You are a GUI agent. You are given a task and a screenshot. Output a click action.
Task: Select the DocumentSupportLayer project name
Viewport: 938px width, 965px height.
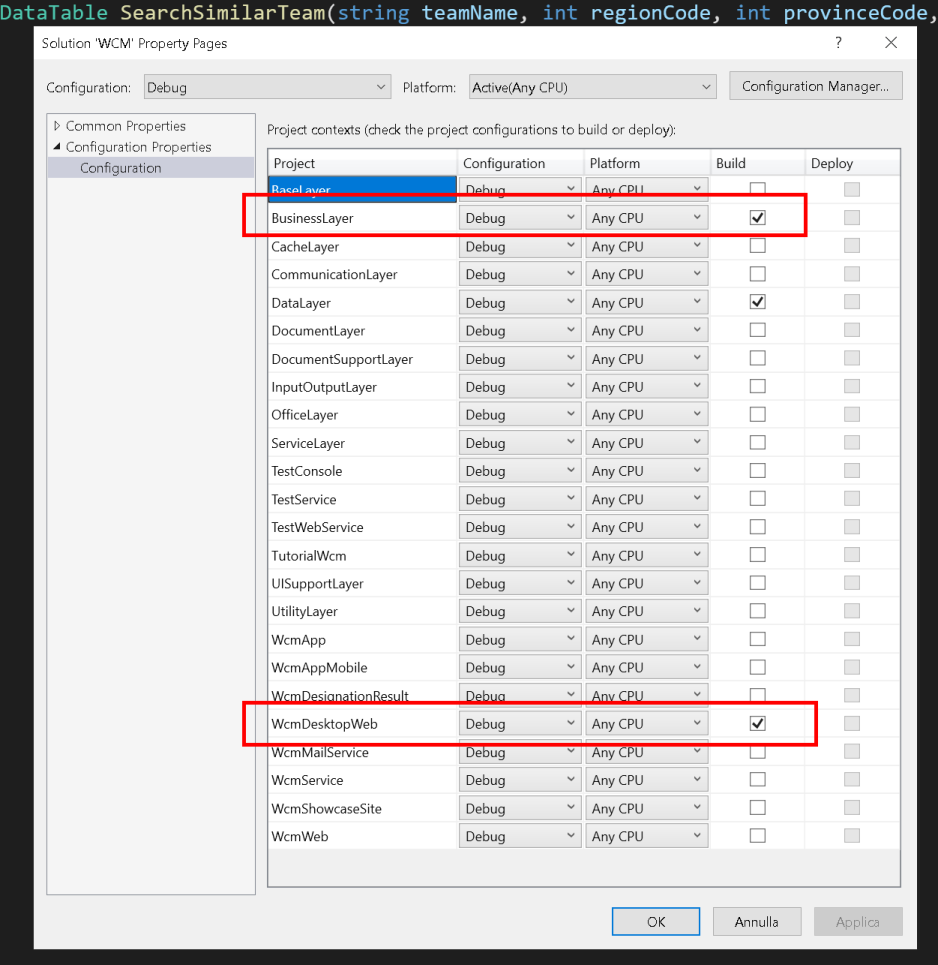(x=342, y=359)
